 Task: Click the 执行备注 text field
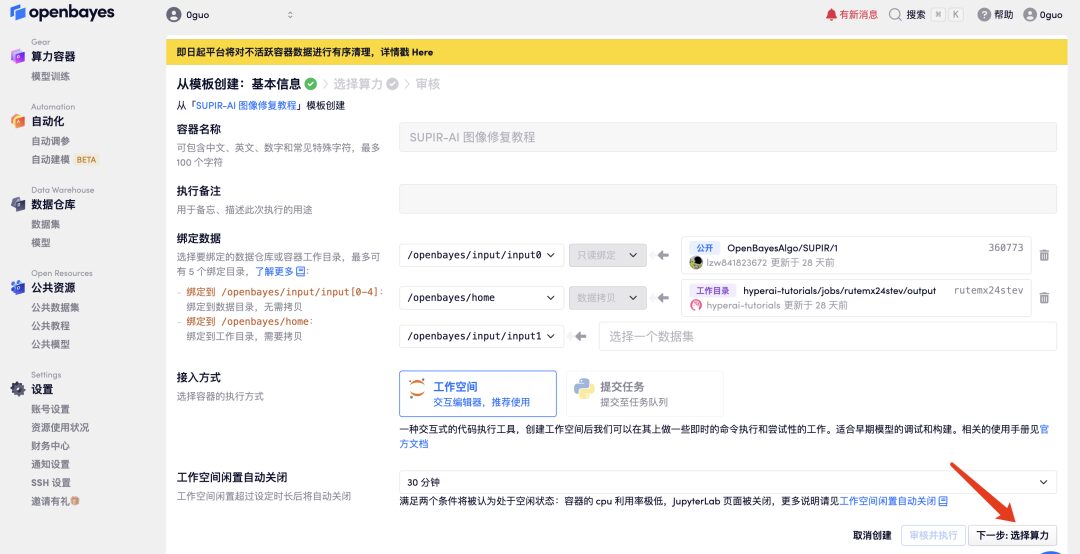pyautogui.click(x=727, y=199)
